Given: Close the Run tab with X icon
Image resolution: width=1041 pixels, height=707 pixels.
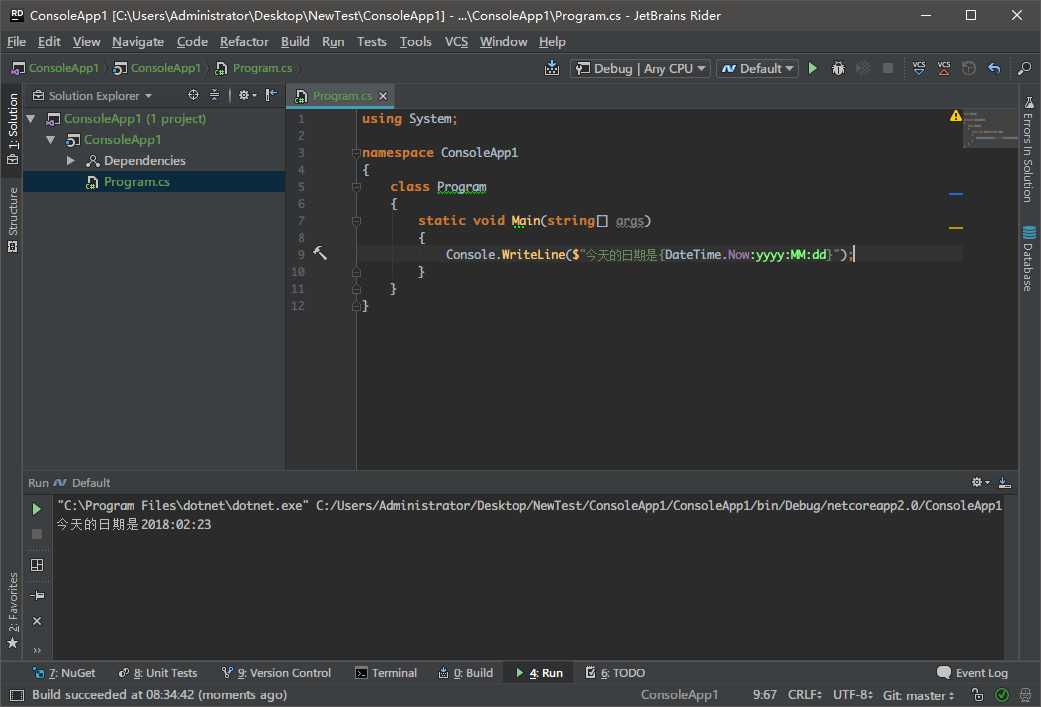Looking at the screenshot, I should tap(37, 621).
